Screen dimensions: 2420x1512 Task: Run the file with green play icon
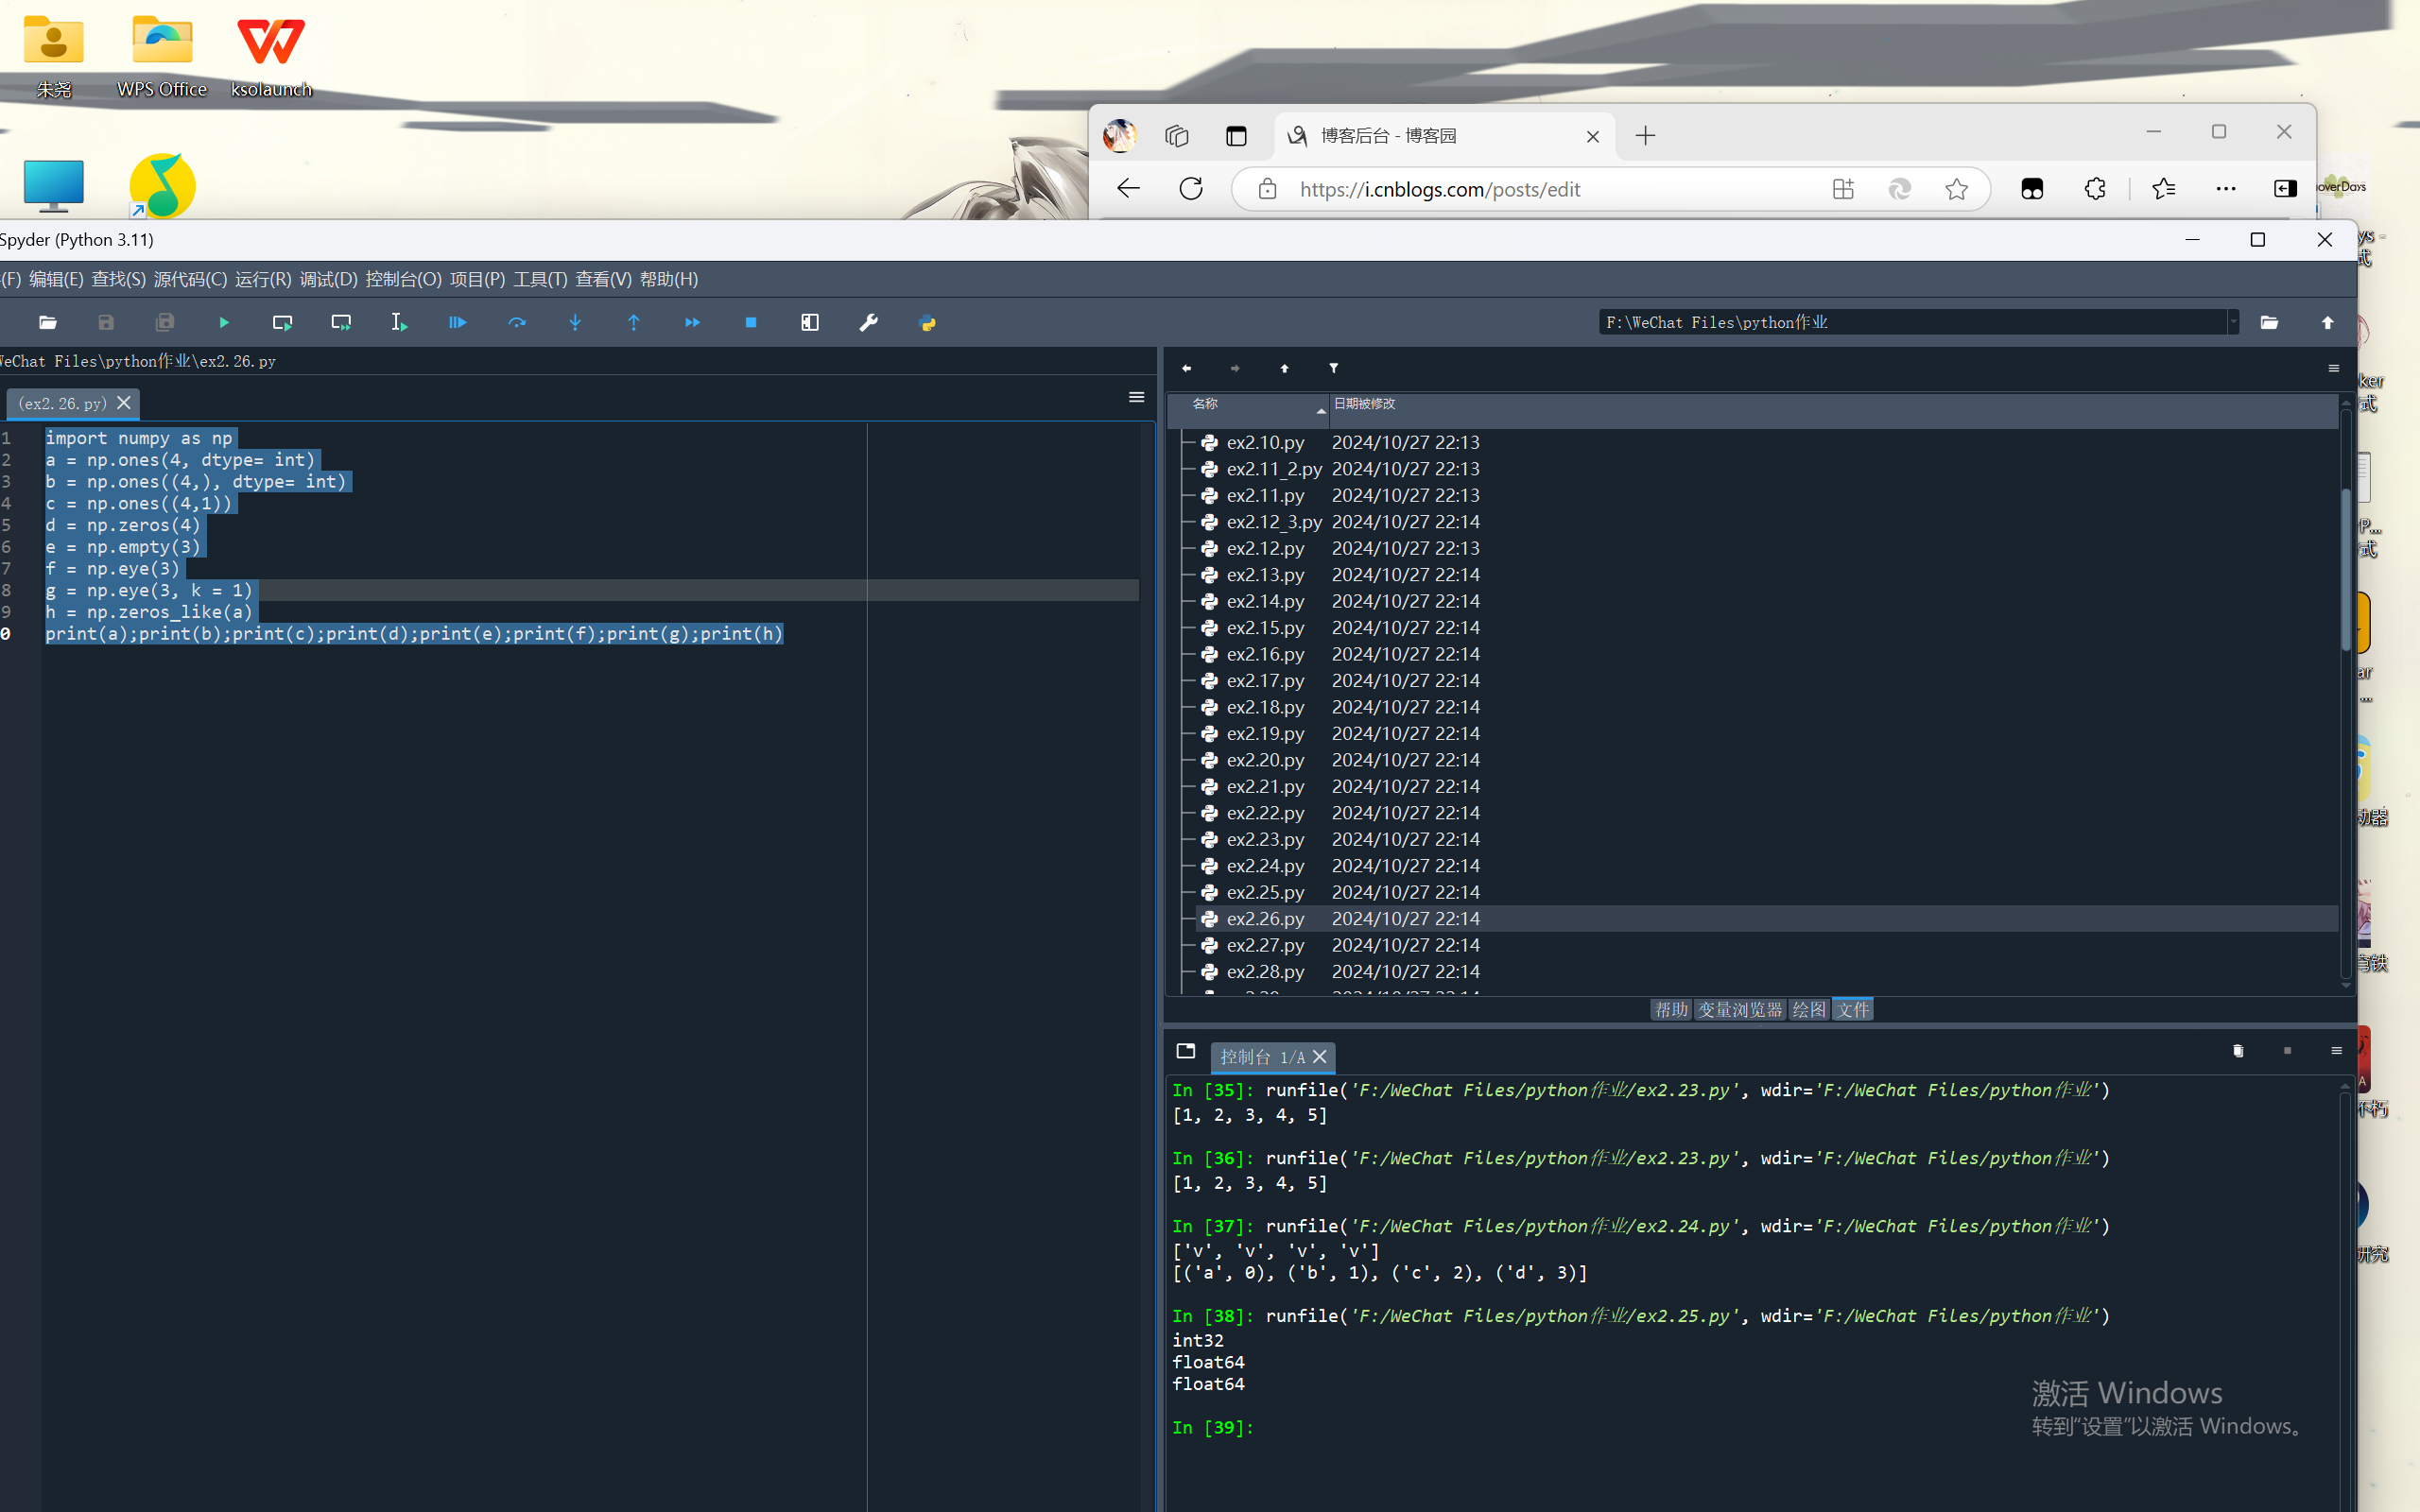point(224,322)
